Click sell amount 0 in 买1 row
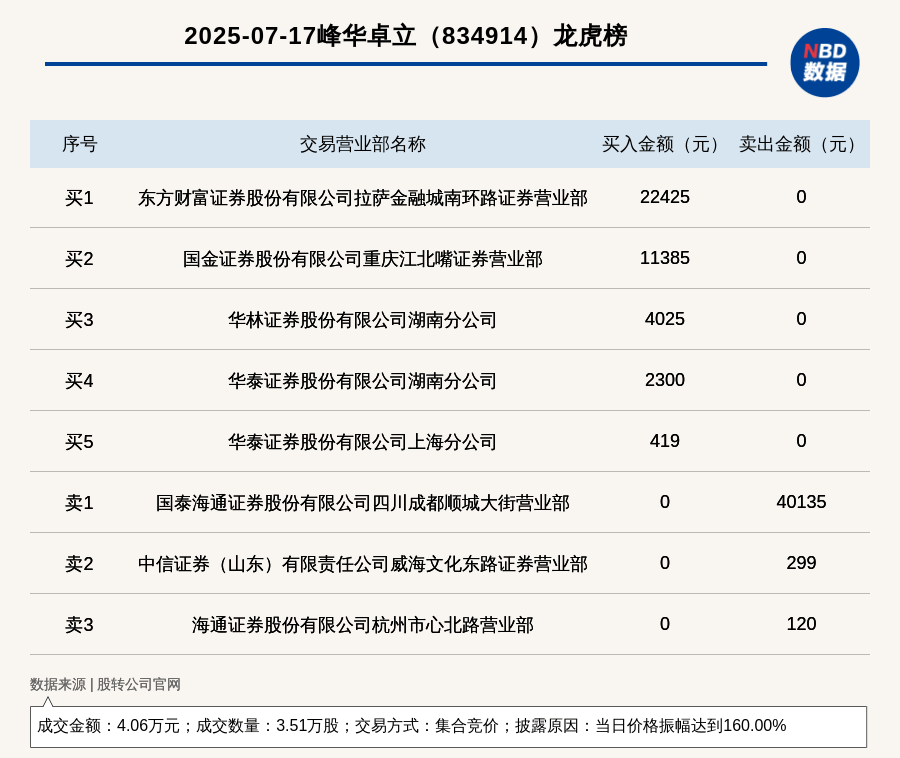The image size is (900, 758). pos(801,197)
